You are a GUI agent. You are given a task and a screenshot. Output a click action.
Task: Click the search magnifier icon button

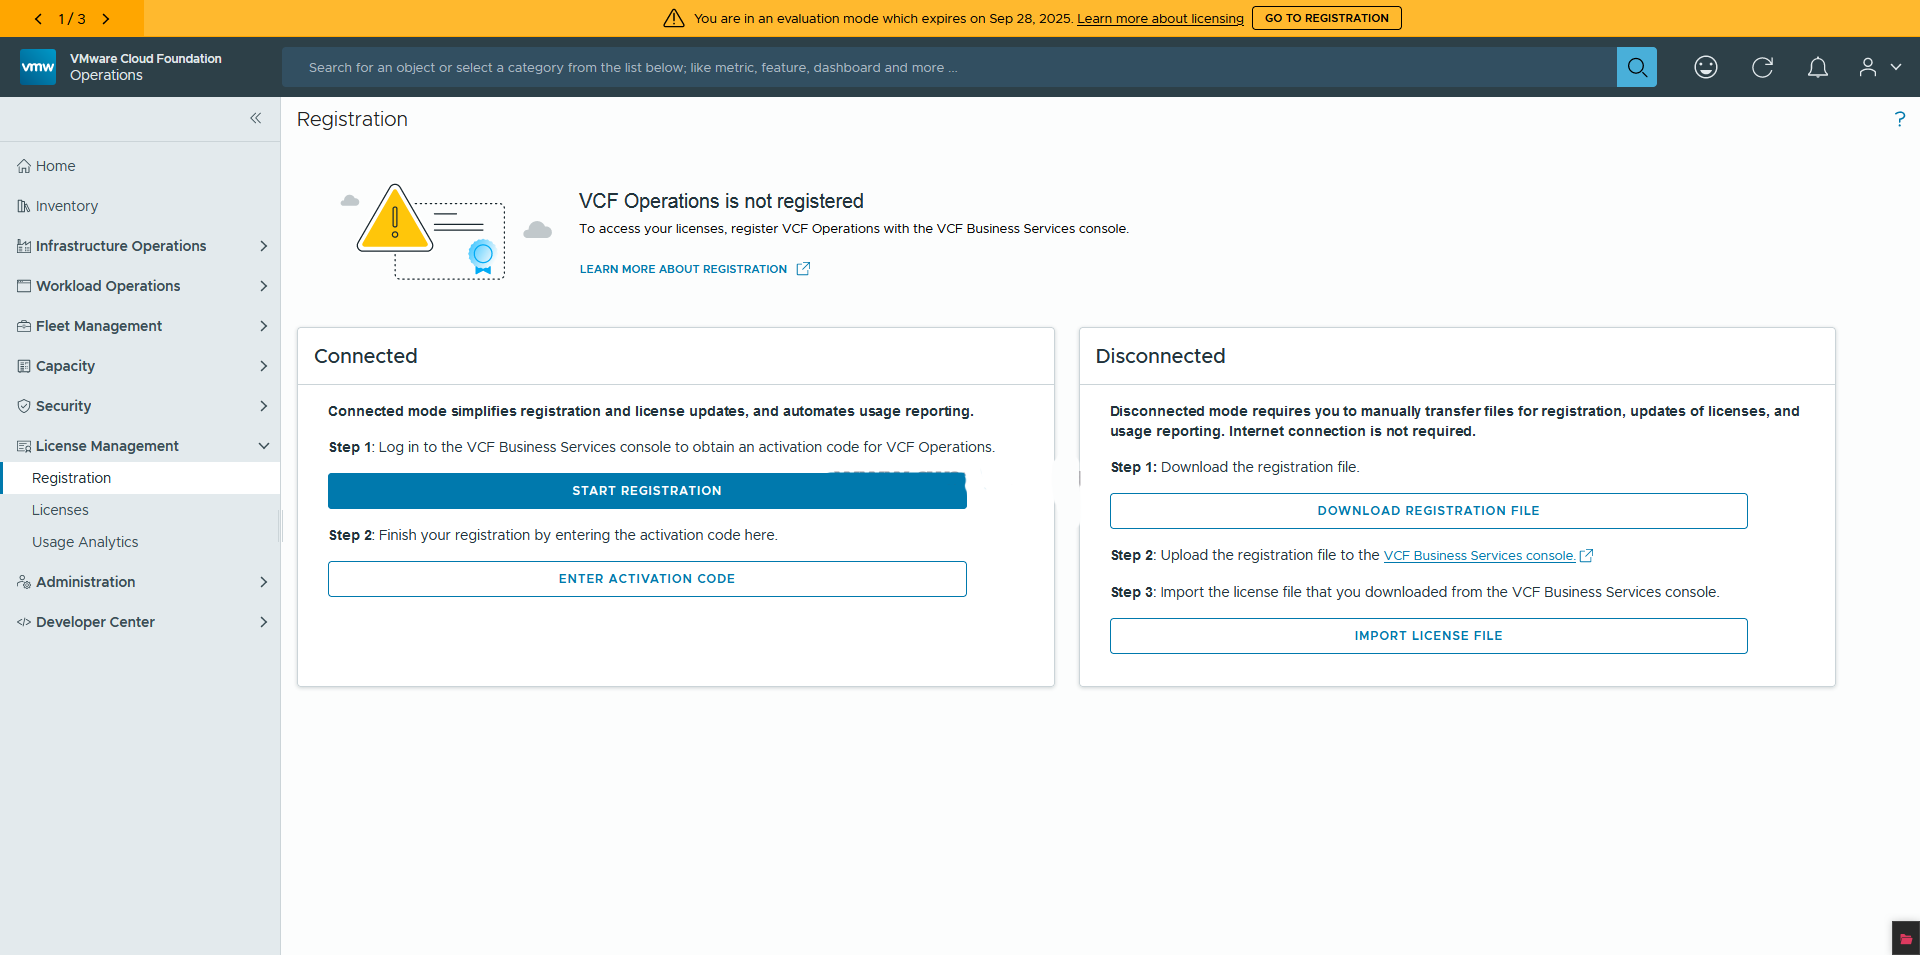(x=1636, y=67)
